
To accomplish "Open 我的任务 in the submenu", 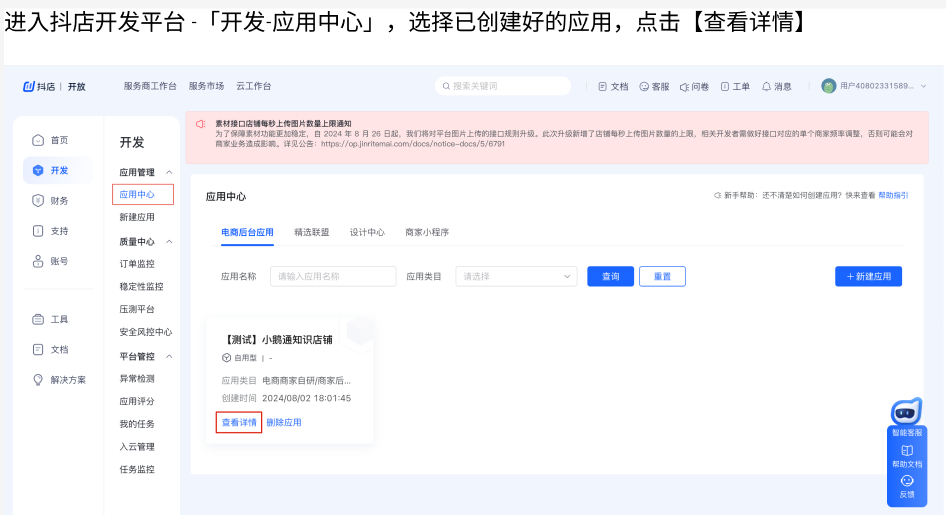I will point(137,424).
